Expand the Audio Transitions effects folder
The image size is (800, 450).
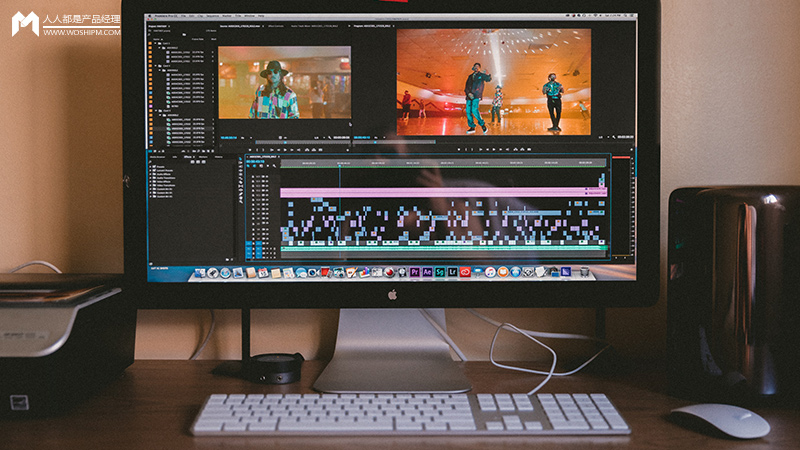point(151,176)
